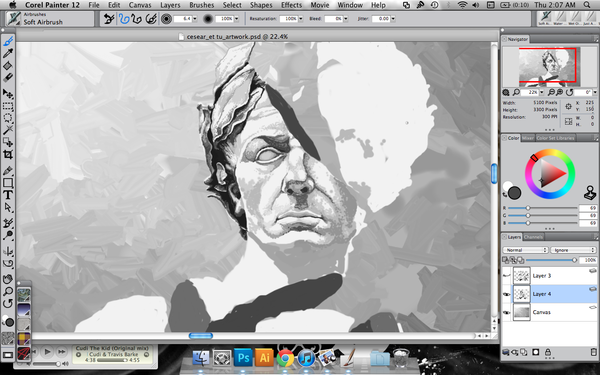Select the Rectangular Selection tool

point(8,106)
